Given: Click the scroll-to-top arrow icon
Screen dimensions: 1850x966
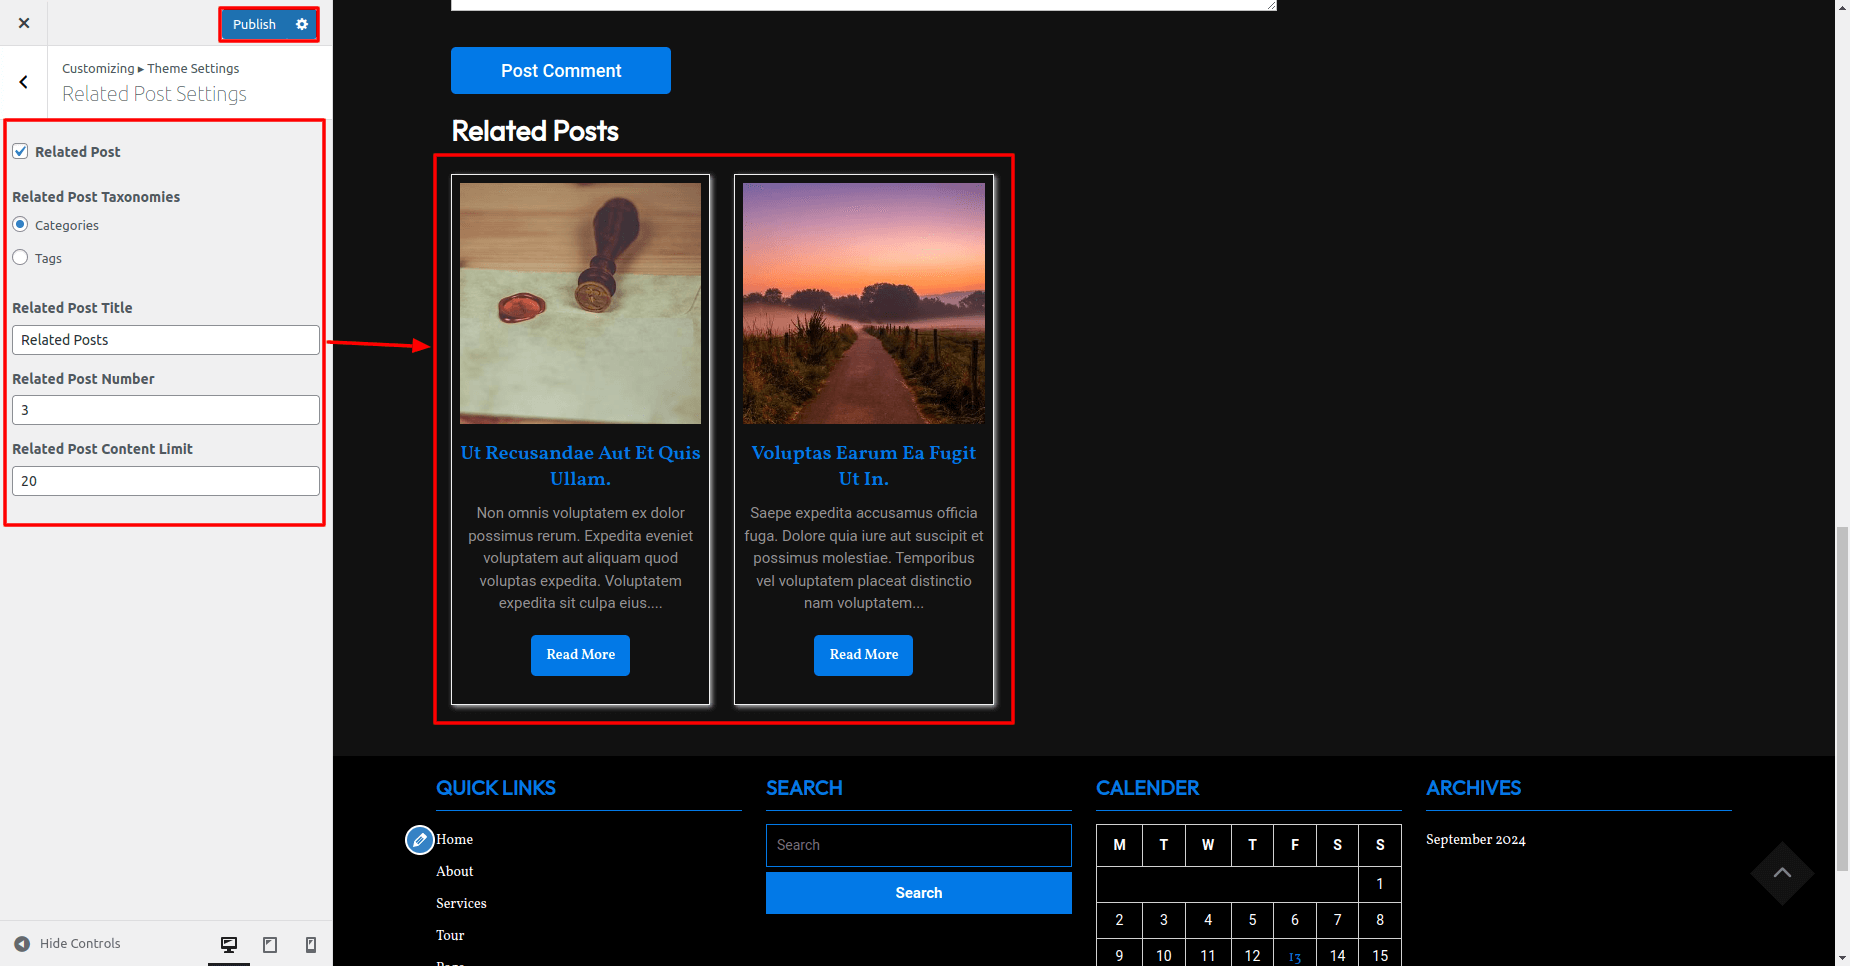Looking at the screenshot, I should tap(1781, 873).
